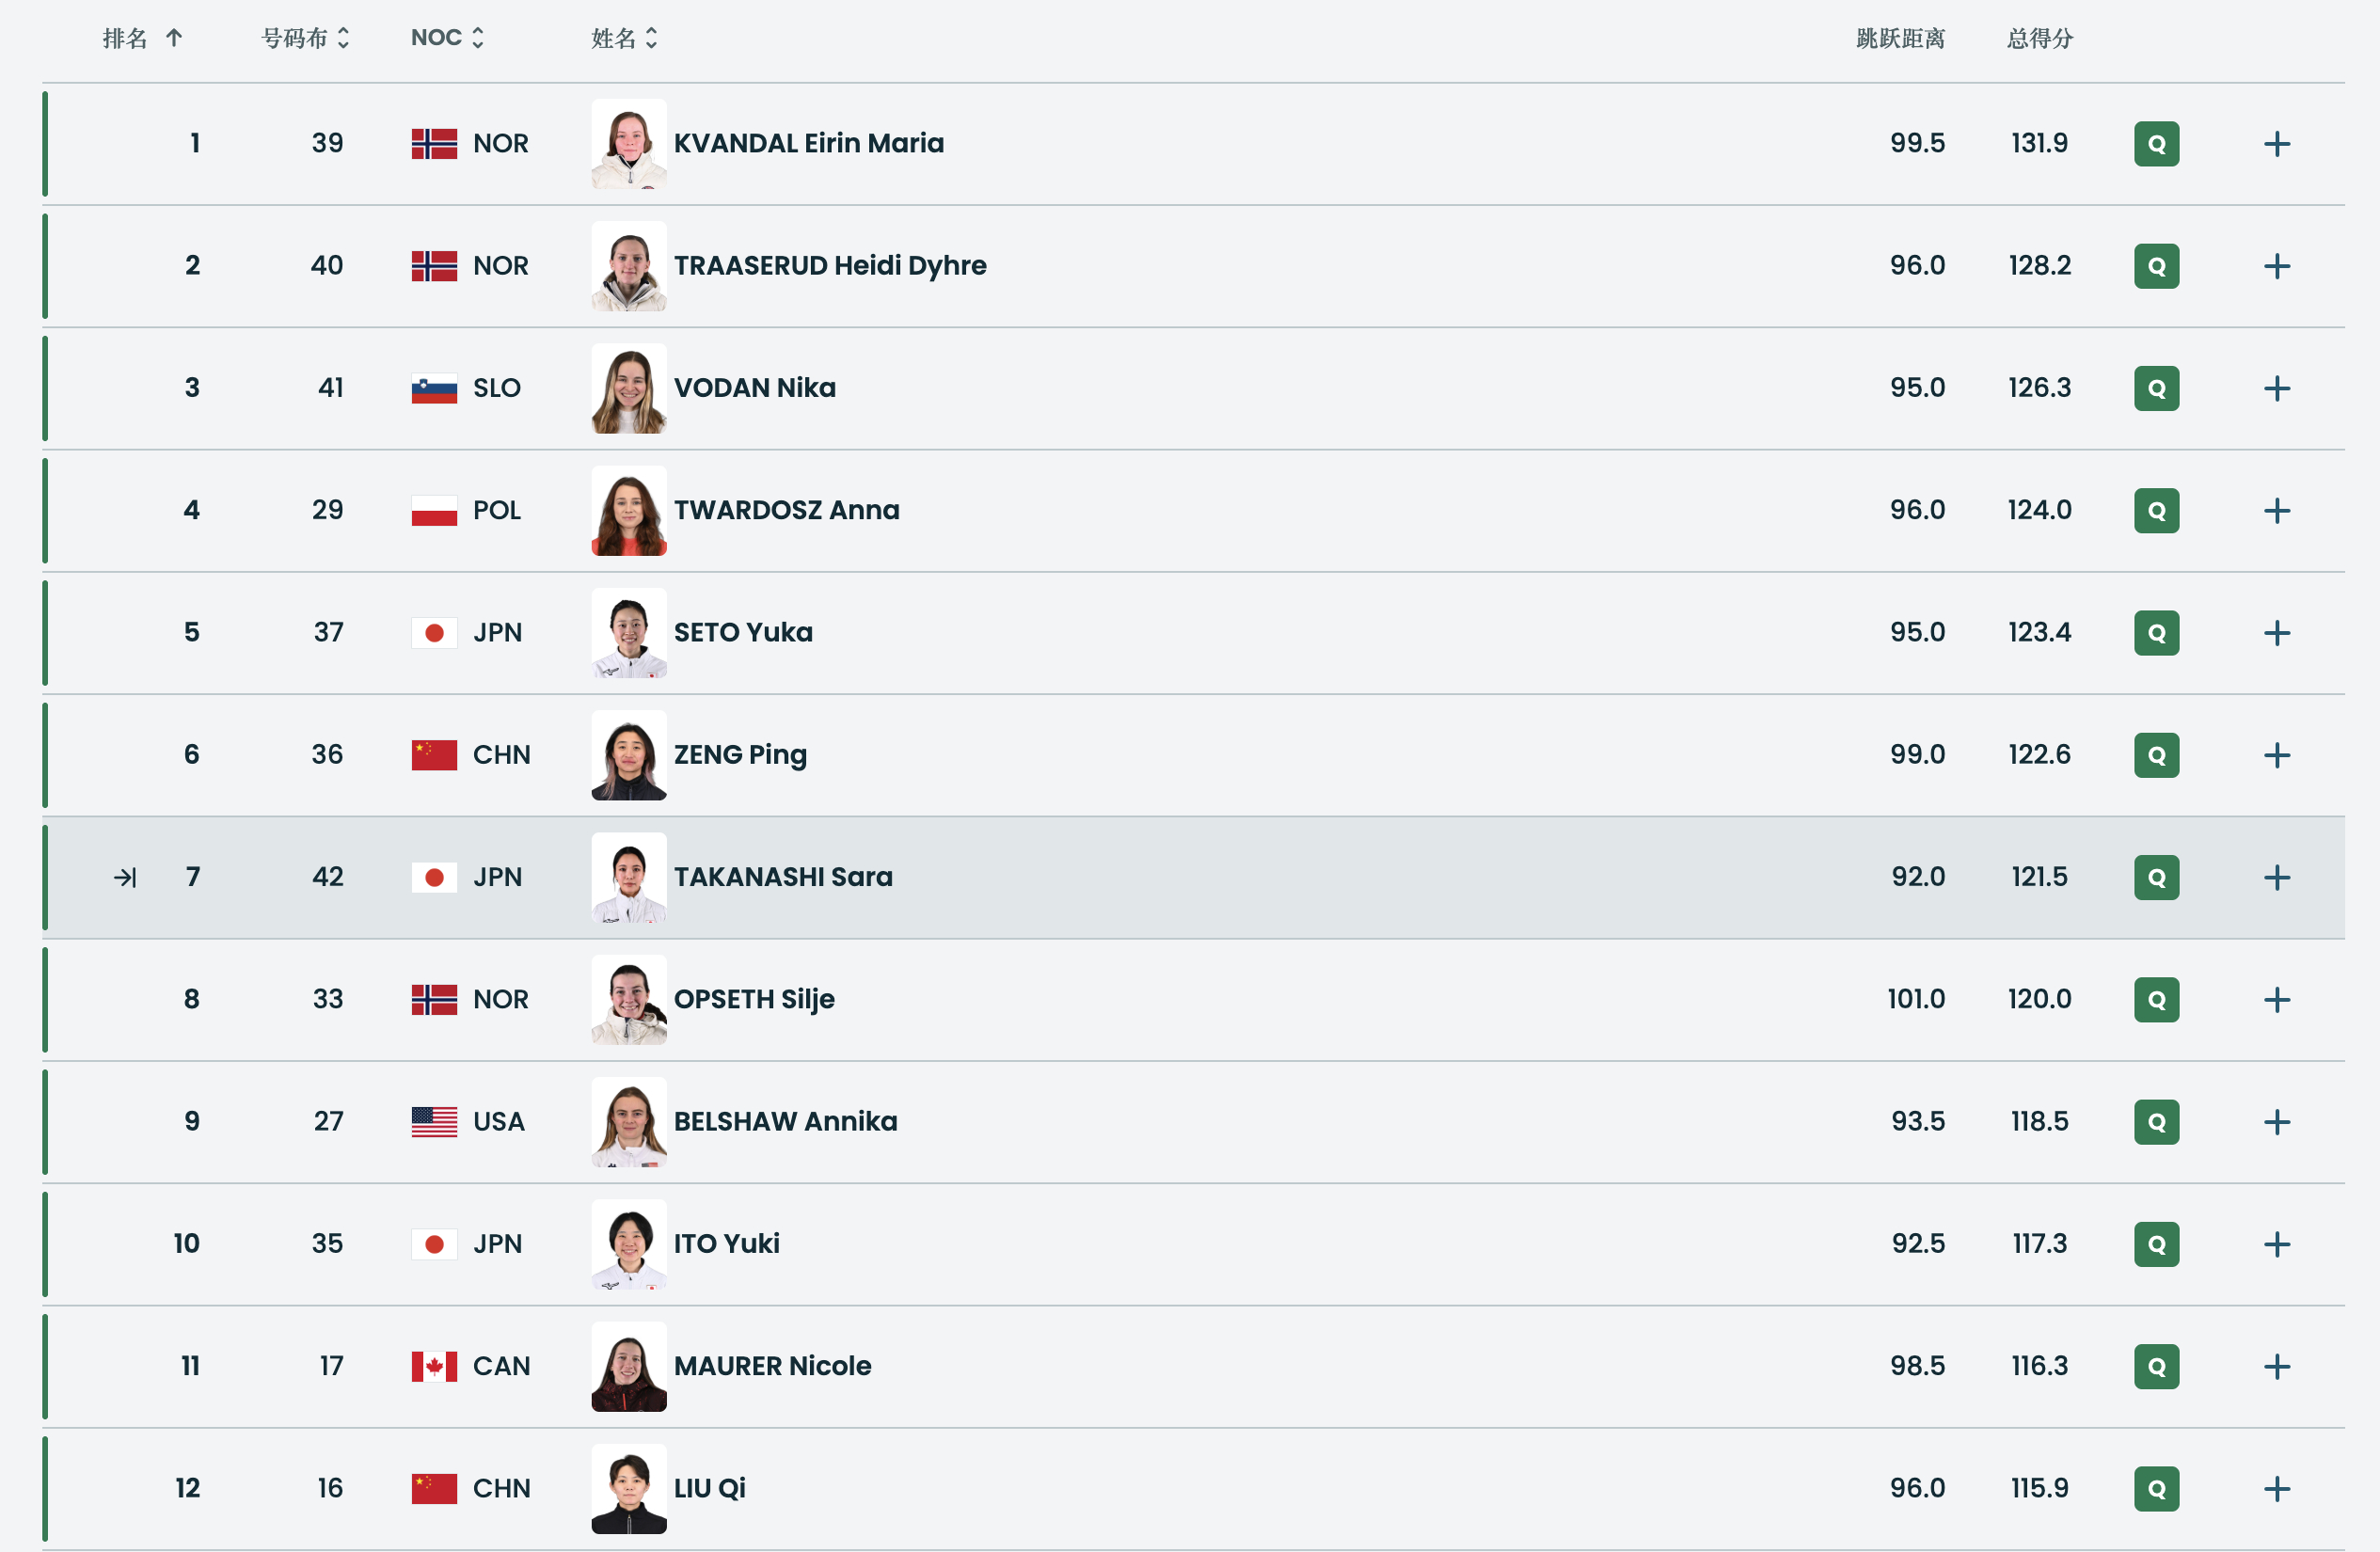The height and width of the screenshot is (1552, 2380).
Task: Sort table by 姓名 name column
Action: [624, 38]
